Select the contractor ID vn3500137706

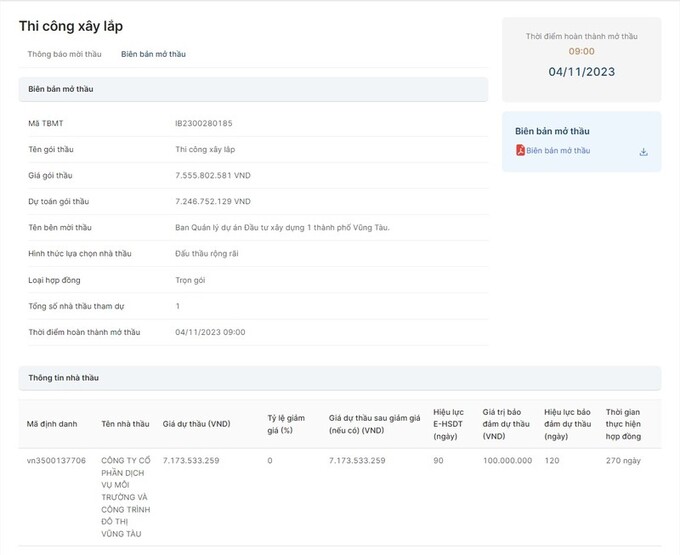(x=56, y=460)
